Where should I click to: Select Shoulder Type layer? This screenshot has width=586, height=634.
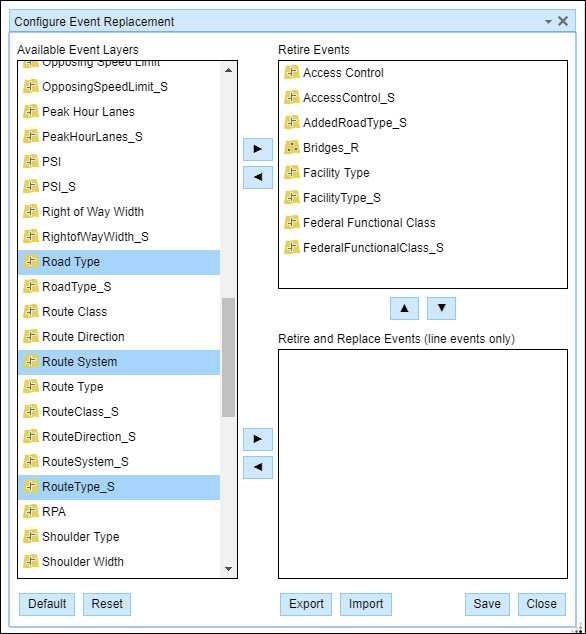pos(119,537)
